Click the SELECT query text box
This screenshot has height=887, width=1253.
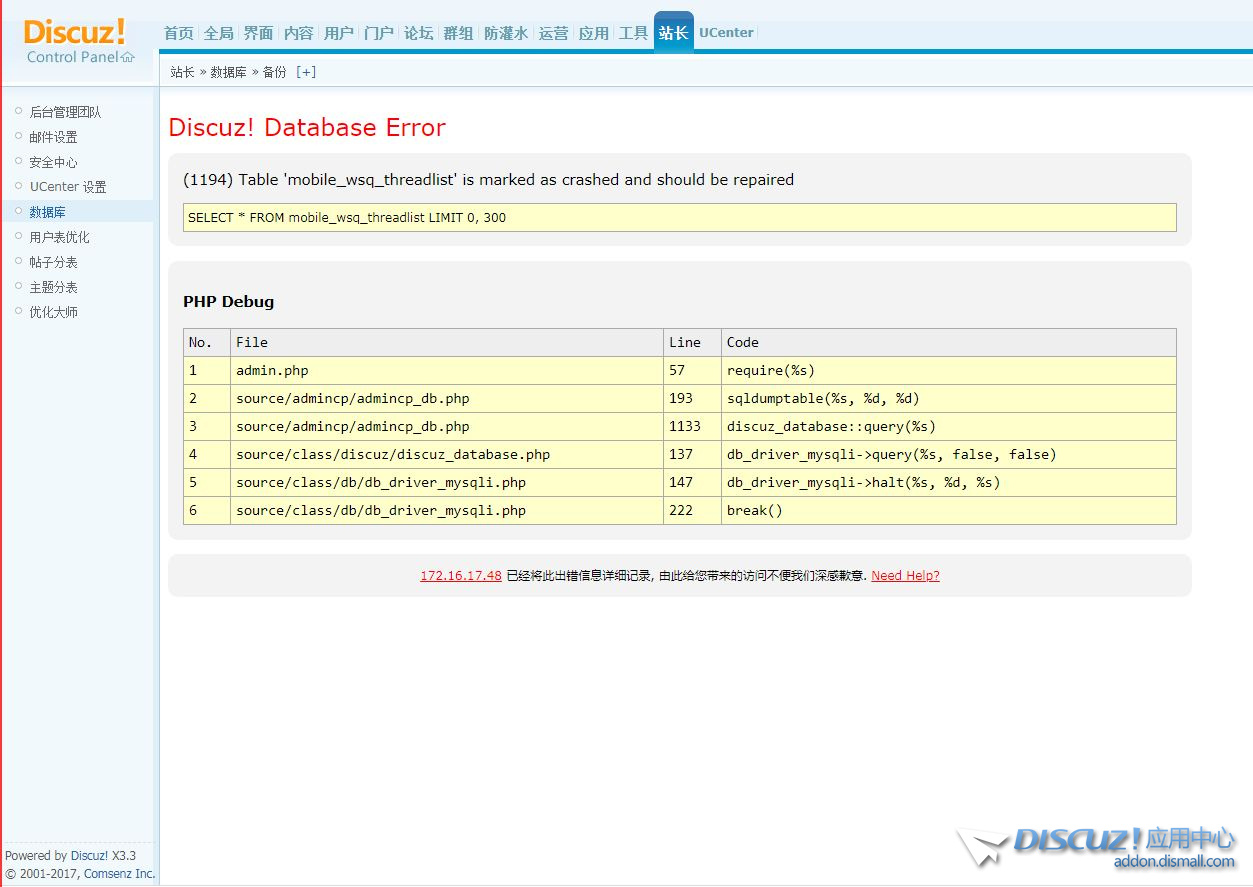coord(680,218)
